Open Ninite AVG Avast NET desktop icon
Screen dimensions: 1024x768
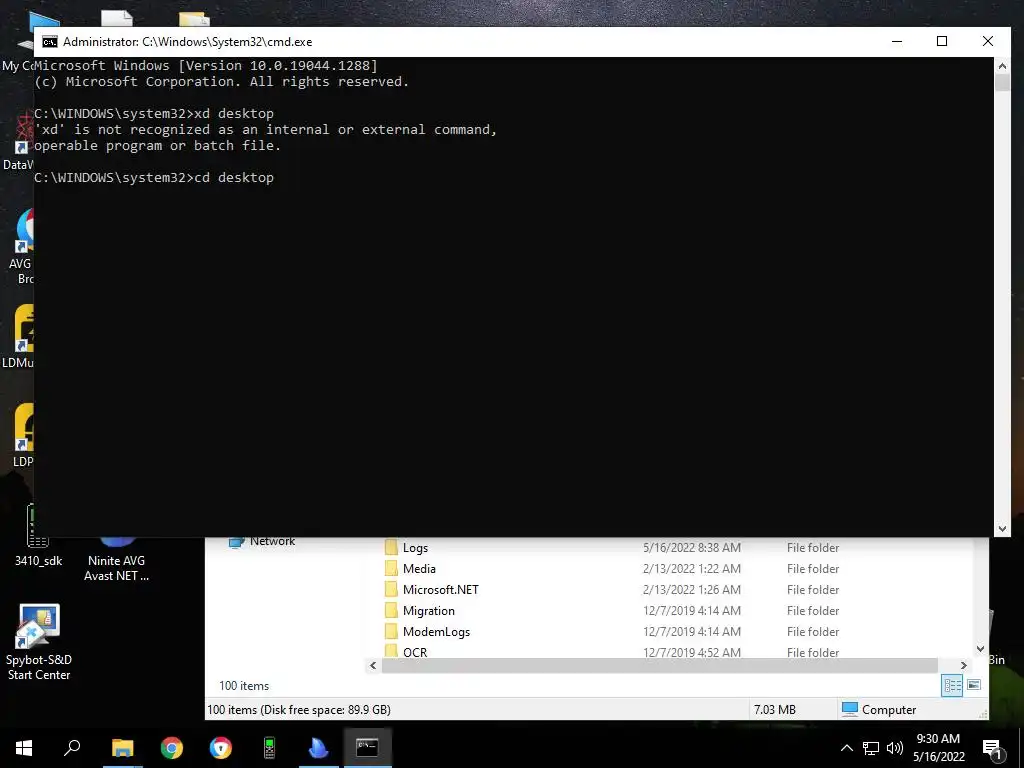point(116,560)
